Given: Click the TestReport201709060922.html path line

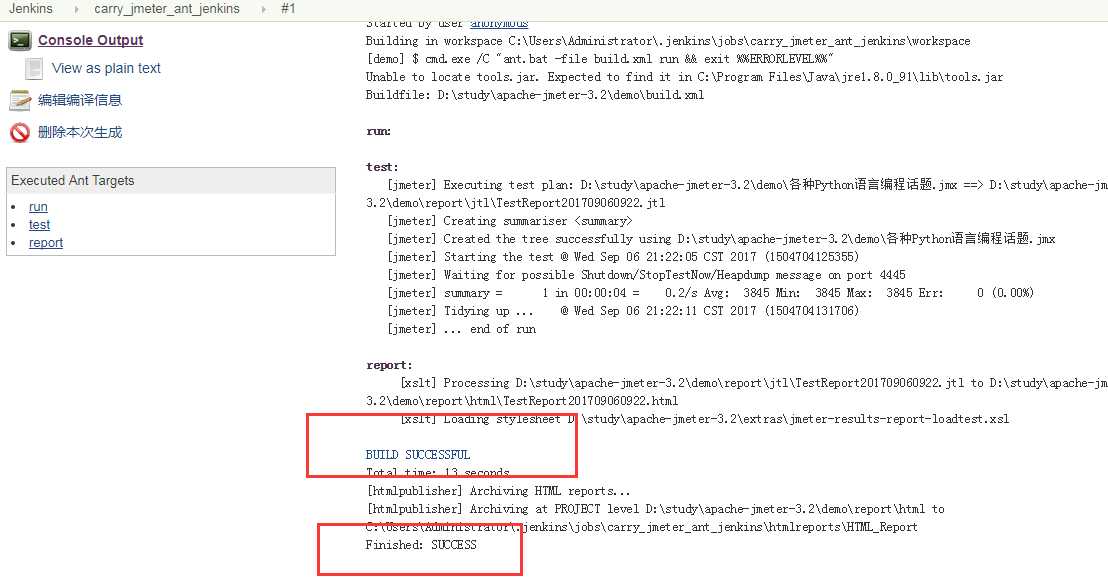Looking at the screenshot, I should click(x=521, y=401).
